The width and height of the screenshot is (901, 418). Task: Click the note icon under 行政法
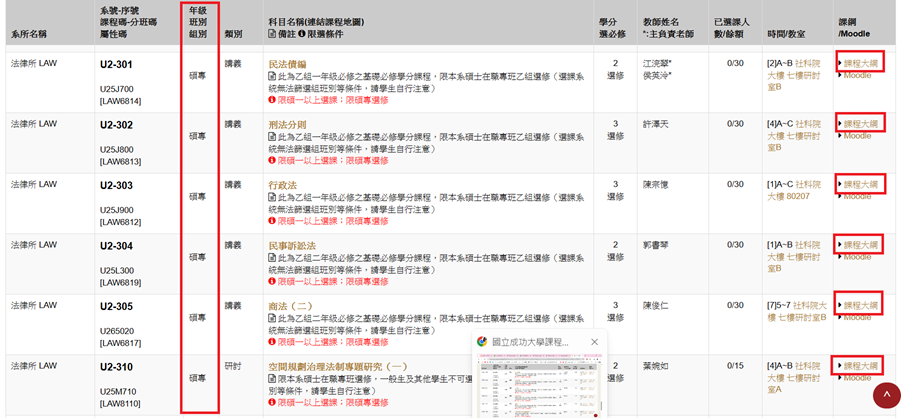(x=273, y=198)
